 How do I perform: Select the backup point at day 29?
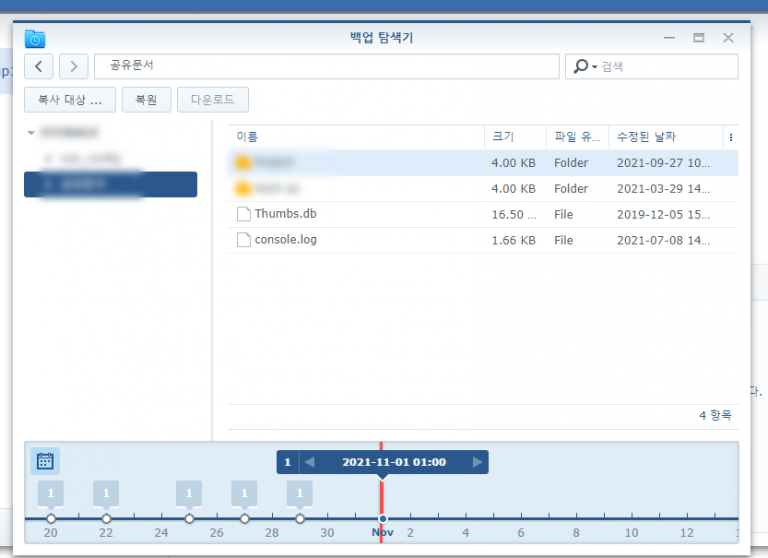(300, 518)
